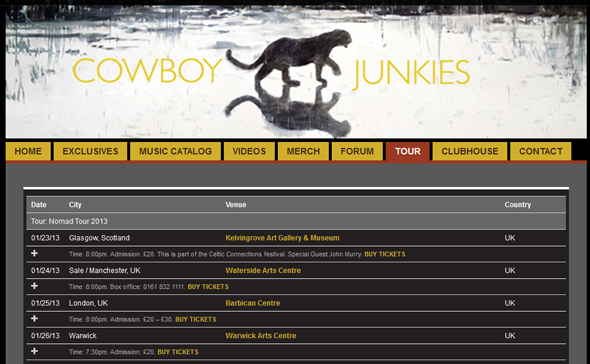Open the Waterside Arts Centre venue link
The image size is (590, 364).
point(263,270)
